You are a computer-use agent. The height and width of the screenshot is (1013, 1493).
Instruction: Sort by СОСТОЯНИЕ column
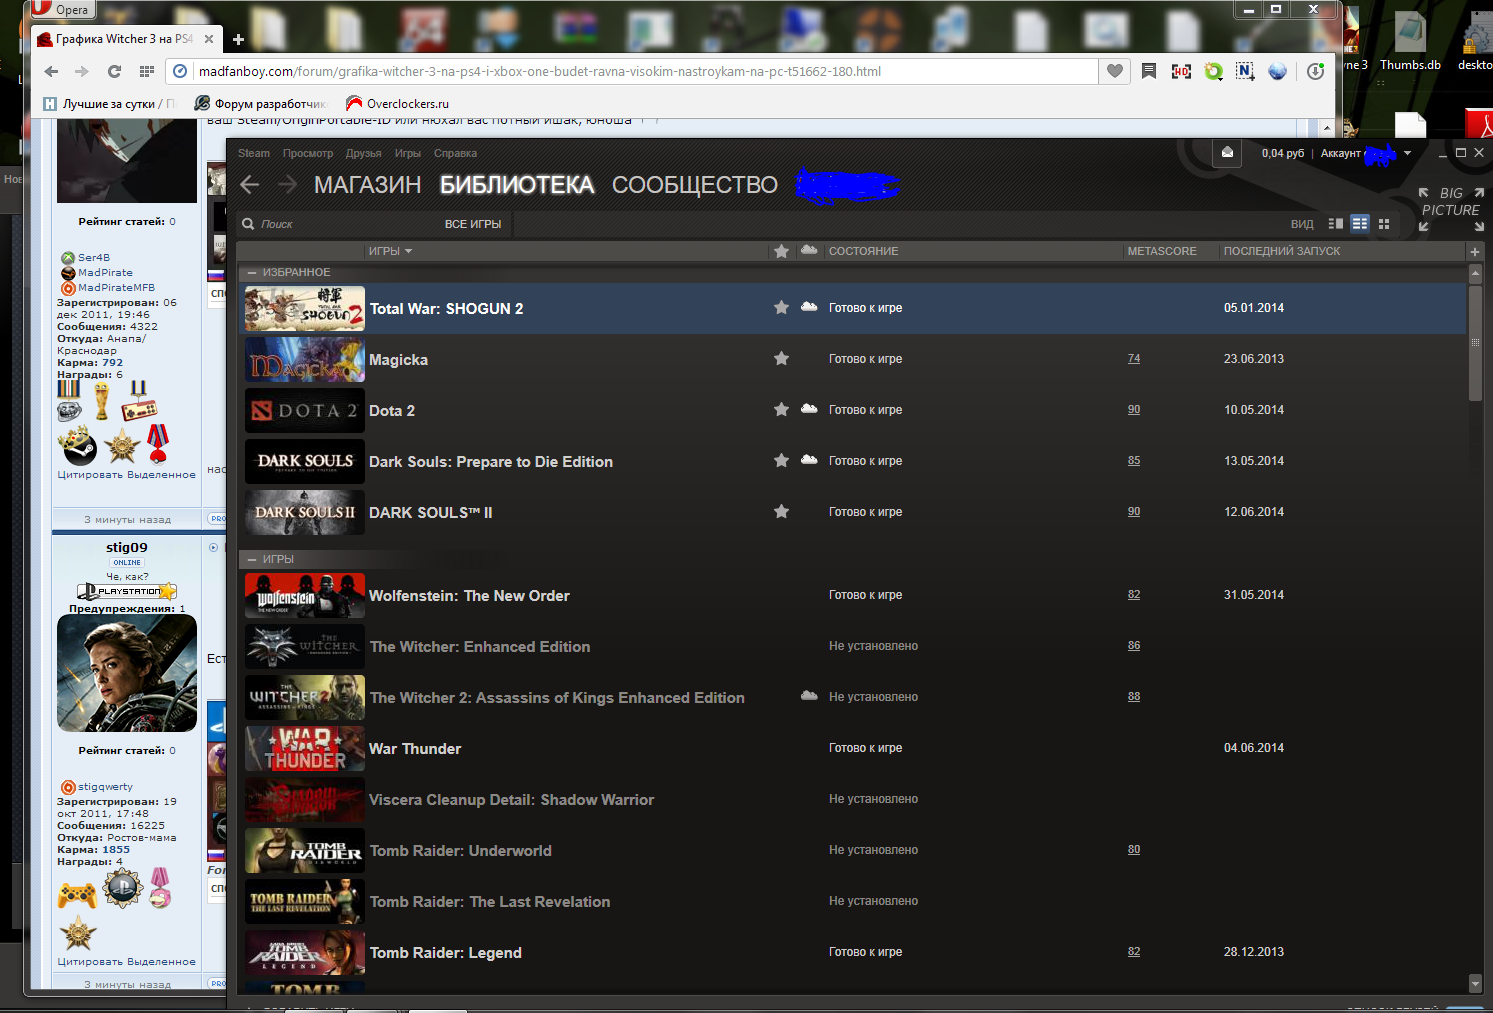tap(864, 251)
